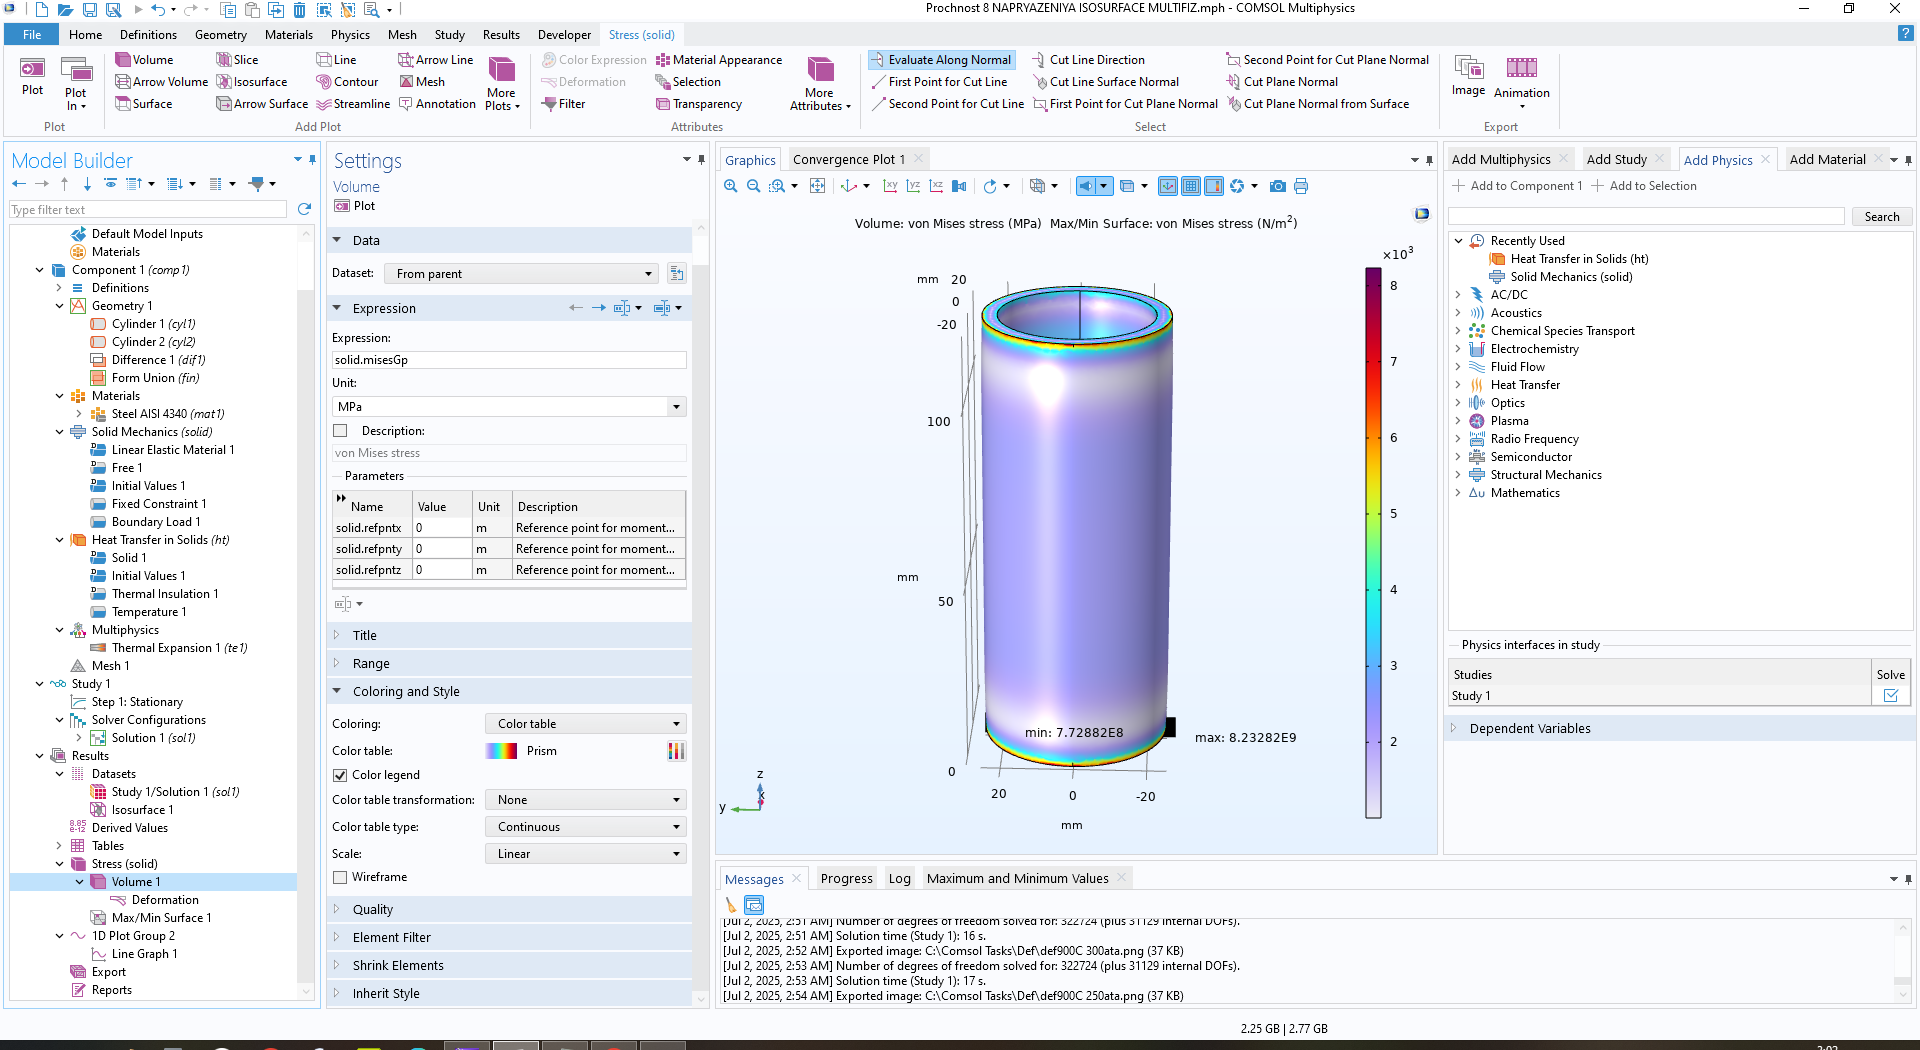The width and height of the screenshot is (1920, 1050).
Task: Open the Unit dropdown showing MPa
Action: point(508,407)
